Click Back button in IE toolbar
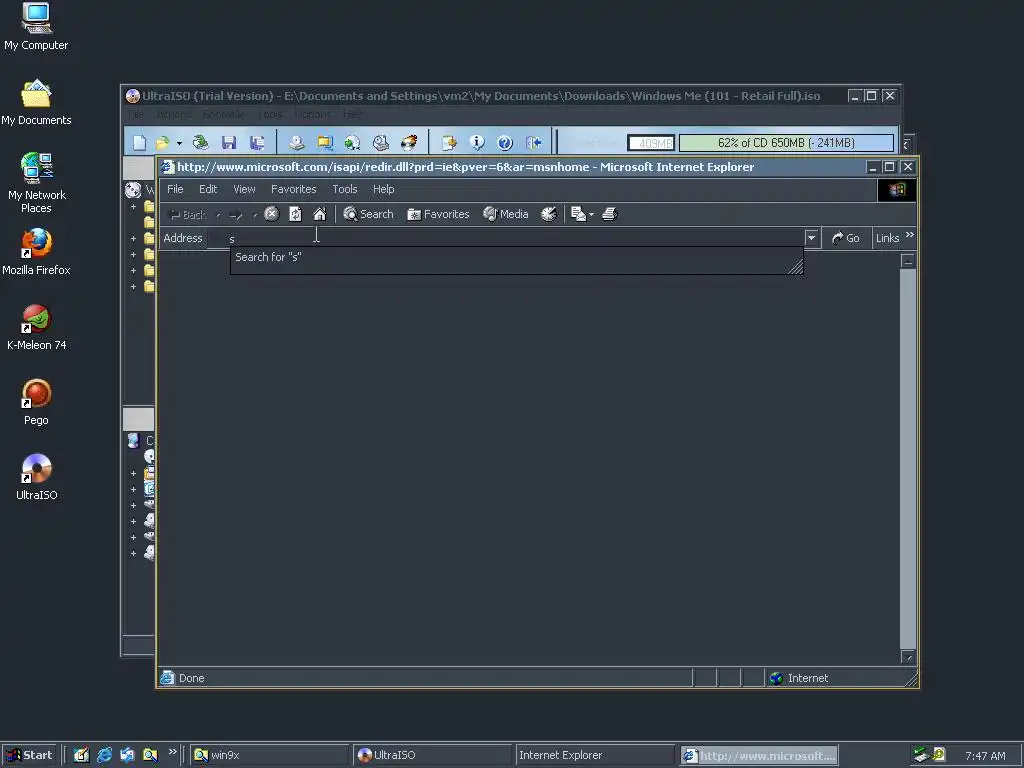The height and width of the screenshot is (768, 1024). click(x=187, y=214)
